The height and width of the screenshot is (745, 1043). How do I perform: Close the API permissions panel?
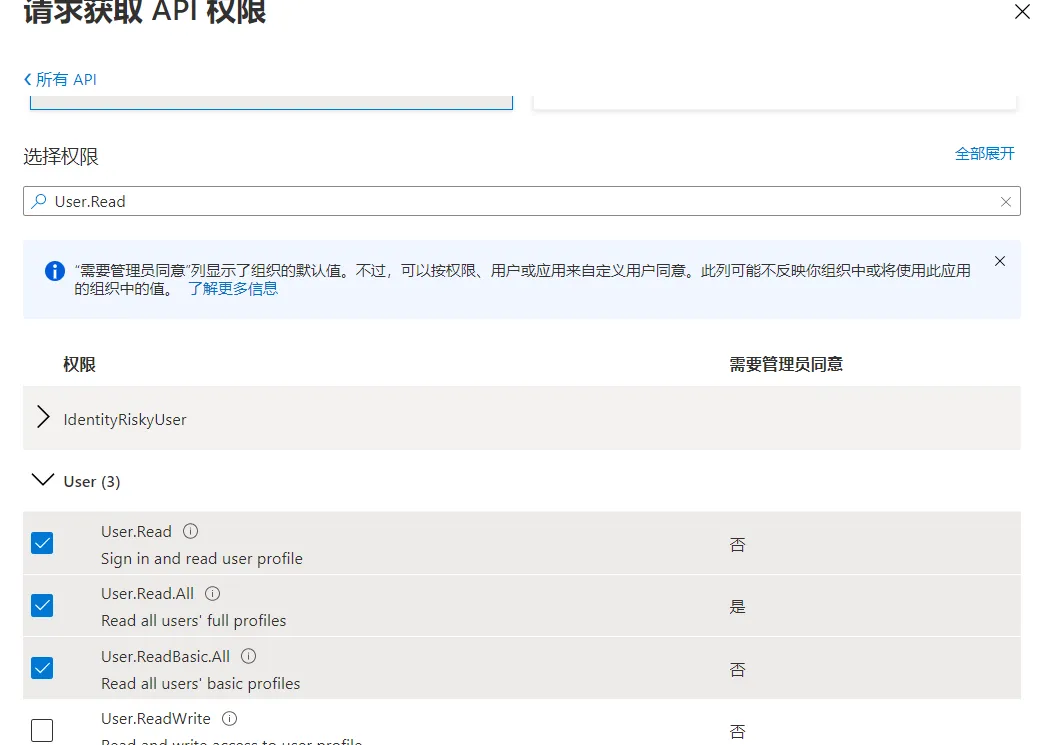click(x=1022, y=11)
